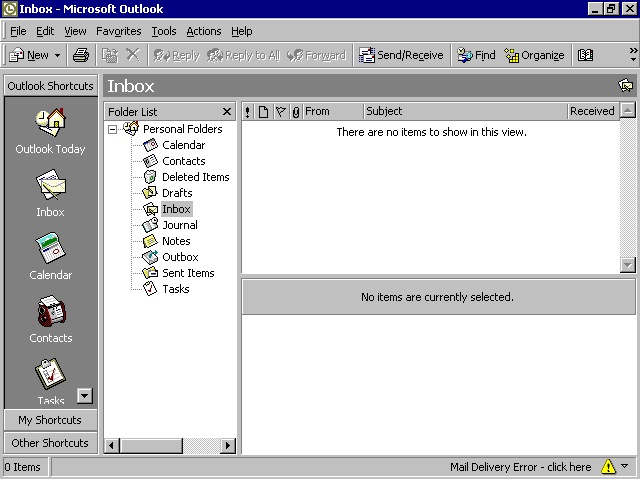The image size is (640, 480).
Task: Select Sent Items folder
Action: [188, 273]
